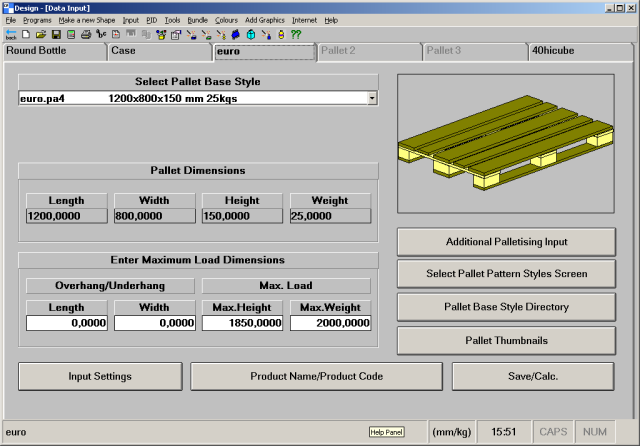Click the bucket with coloured balls icon

click(x=161, y=35)
